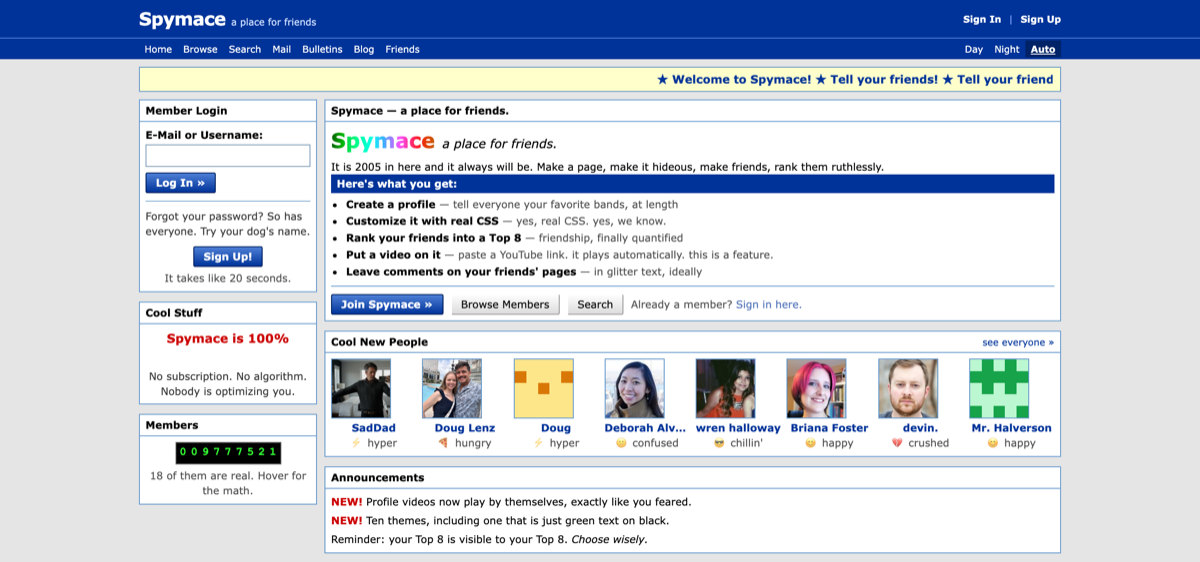1200x562 pixels.
Task: Open devin.'s profile photo
Action: [908, 388]
